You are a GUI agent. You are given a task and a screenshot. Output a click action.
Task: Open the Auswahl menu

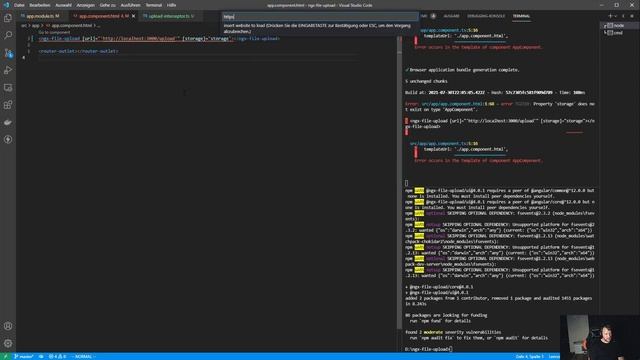(63, 5)
